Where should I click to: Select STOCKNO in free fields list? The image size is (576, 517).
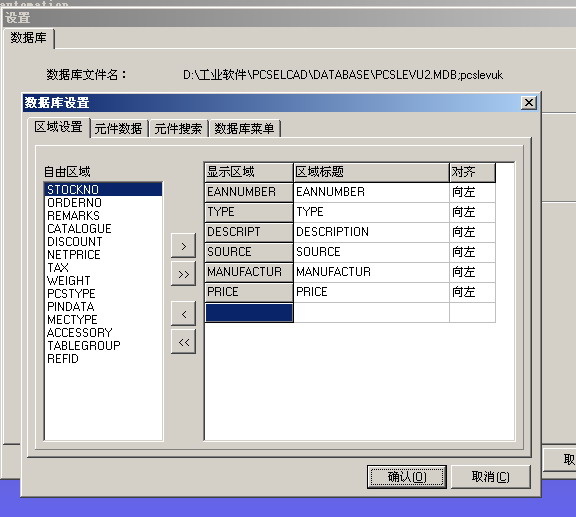(x=103, y=190)
